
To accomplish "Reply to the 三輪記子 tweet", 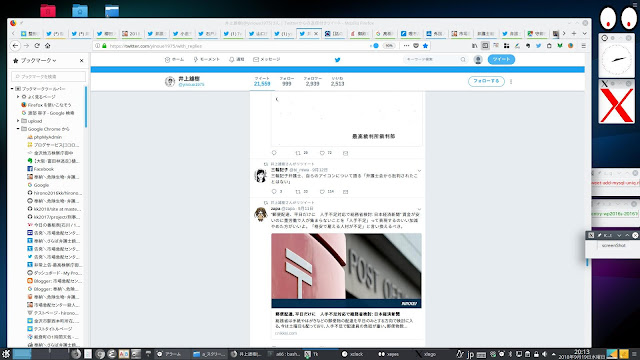I will point(274,191).
